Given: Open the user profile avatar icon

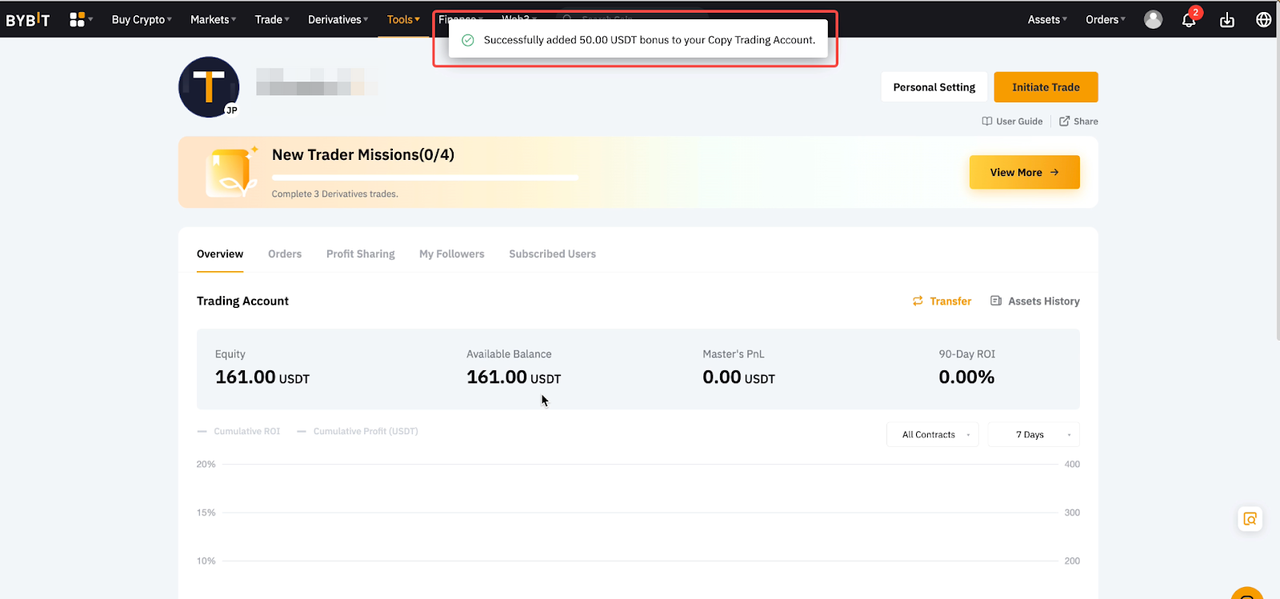Looking at the screenshot, I should pos(1153,19).
